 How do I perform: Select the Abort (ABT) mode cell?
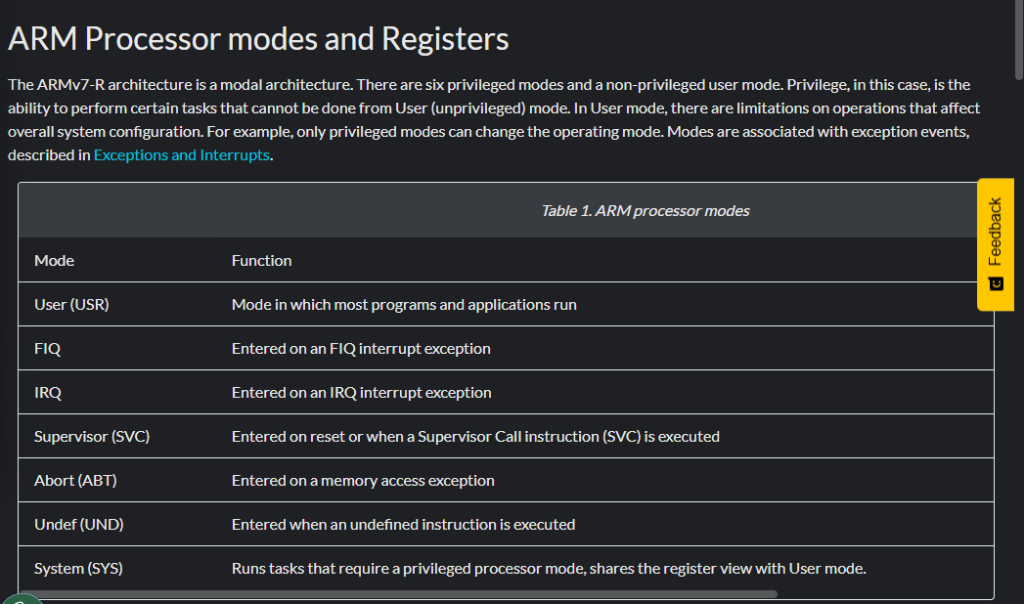click(x=75, y=480)
